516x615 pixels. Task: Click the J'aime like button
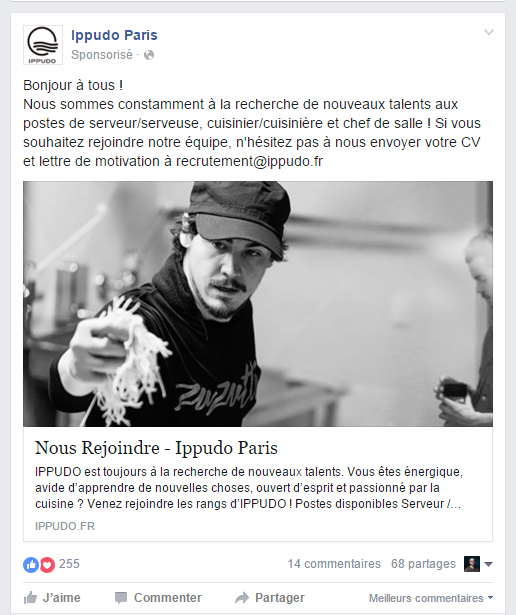pos(52,598)
